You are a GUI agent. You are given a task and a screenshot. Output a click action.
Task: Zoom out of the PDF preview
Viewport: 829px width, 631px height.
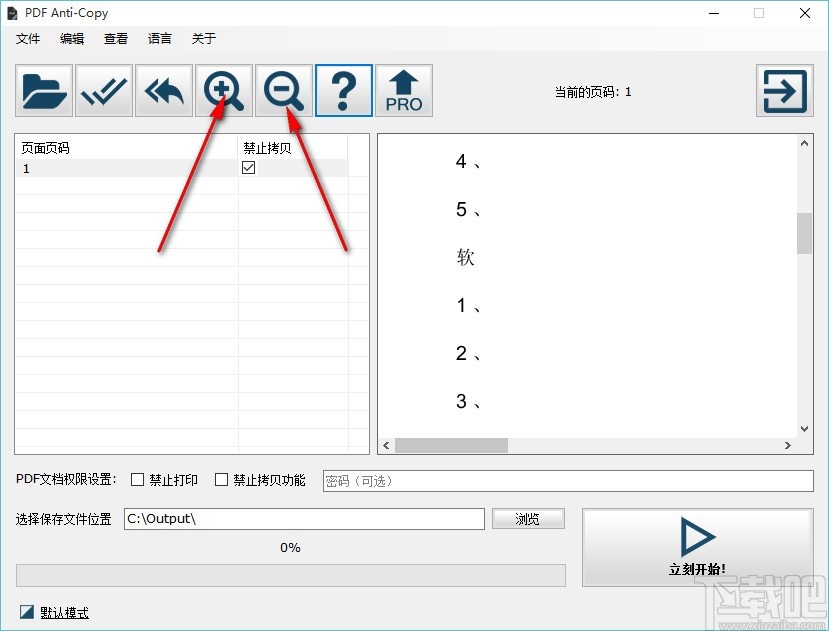point(284,90)
